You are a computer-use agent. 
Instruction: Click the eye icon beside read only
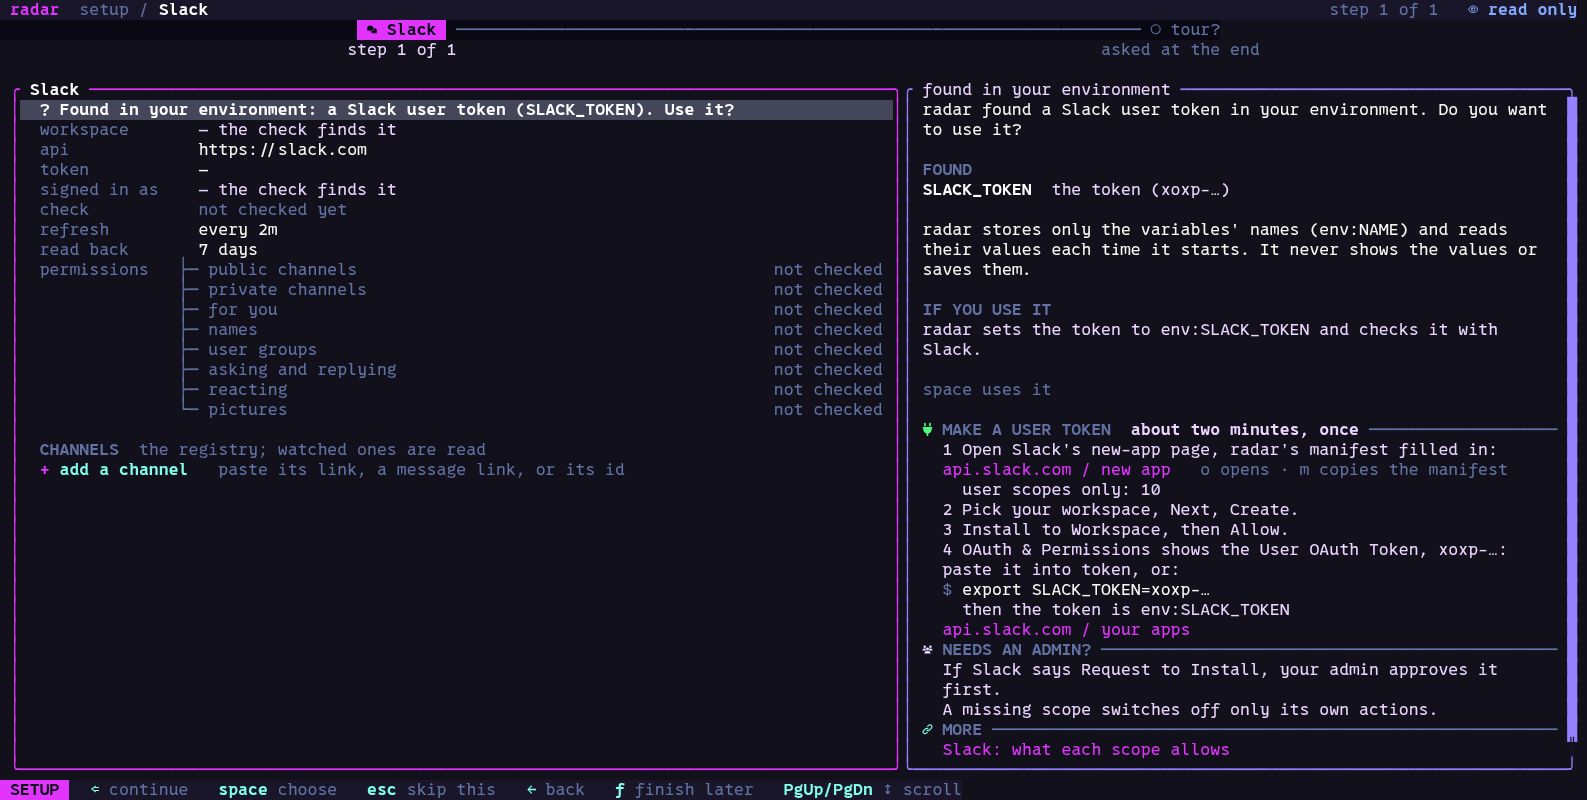pos(1473,10)
